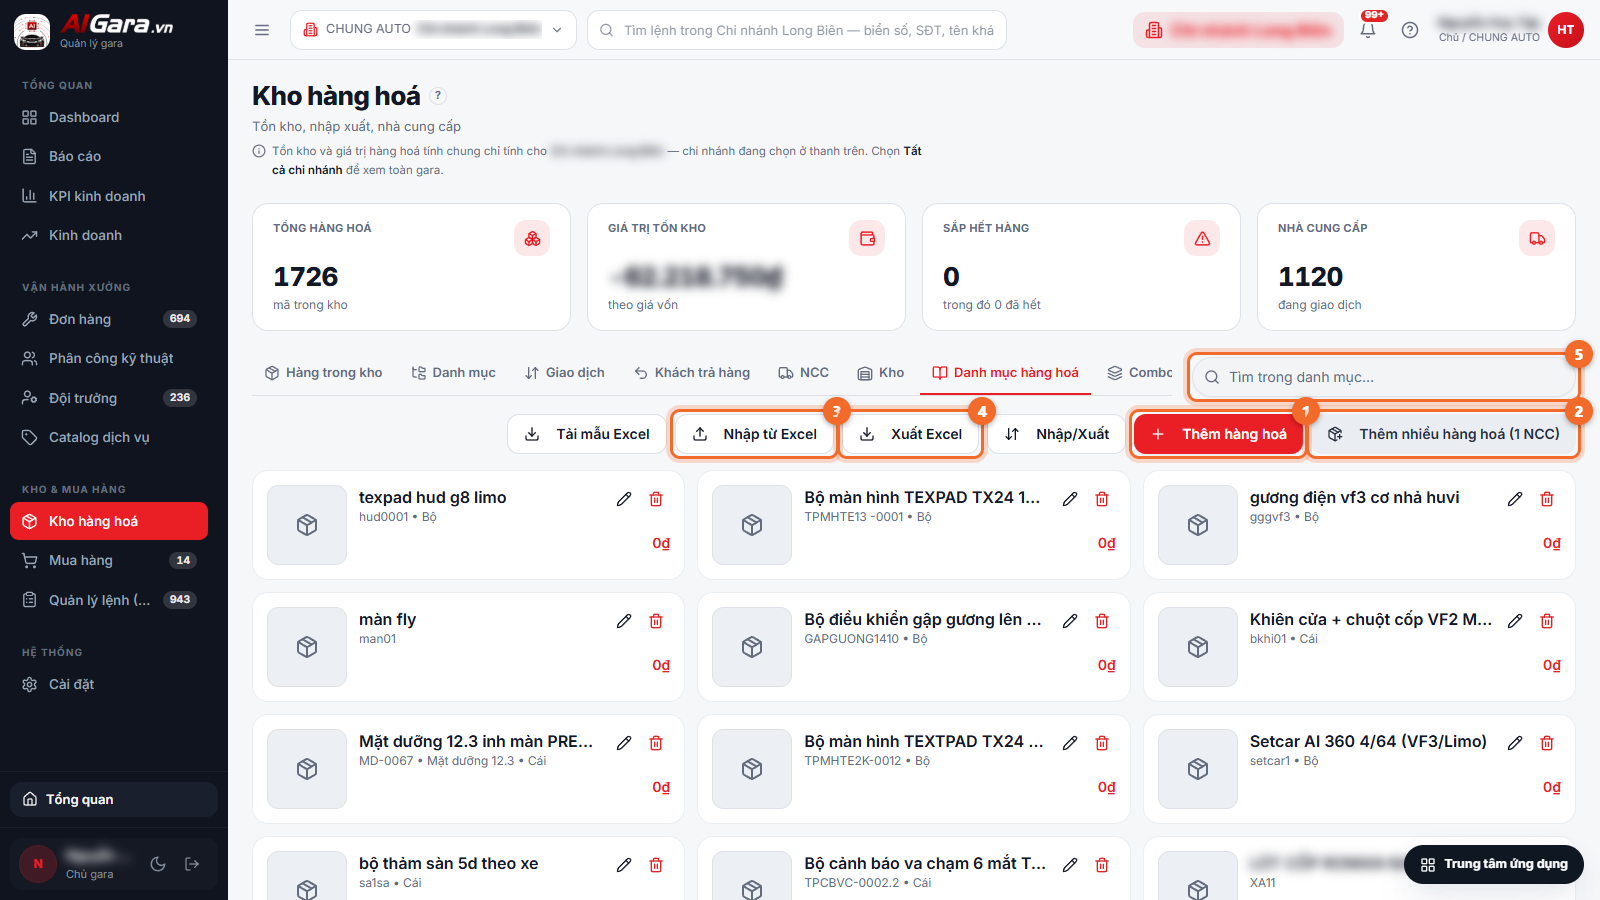Delete the Khiên cửa + chuột cốp VF2 item
1600x900 pixels.
pos(1547,620)
